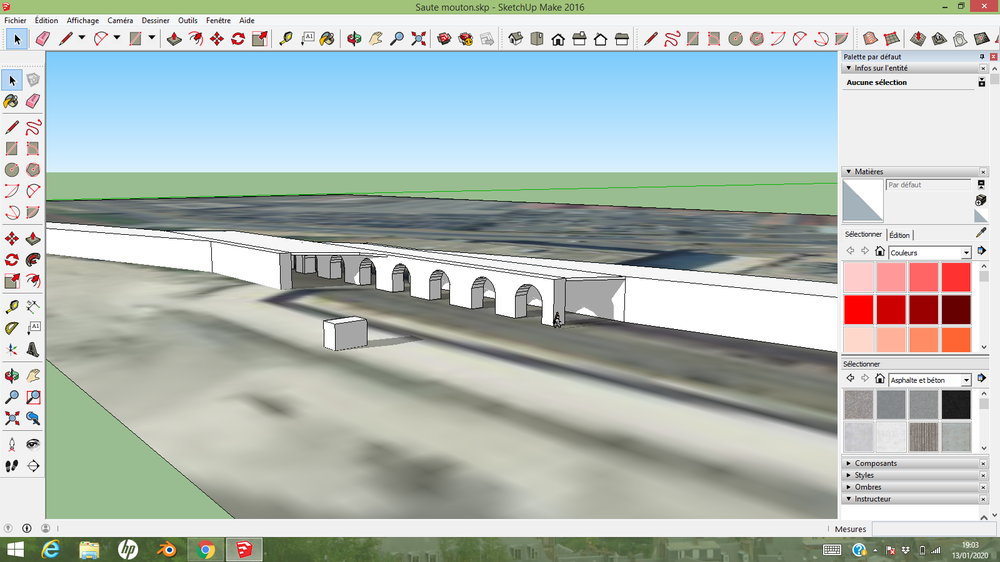
Task: Activate the Tape Measure tool in the left toolbar
Action: point(11,307)
